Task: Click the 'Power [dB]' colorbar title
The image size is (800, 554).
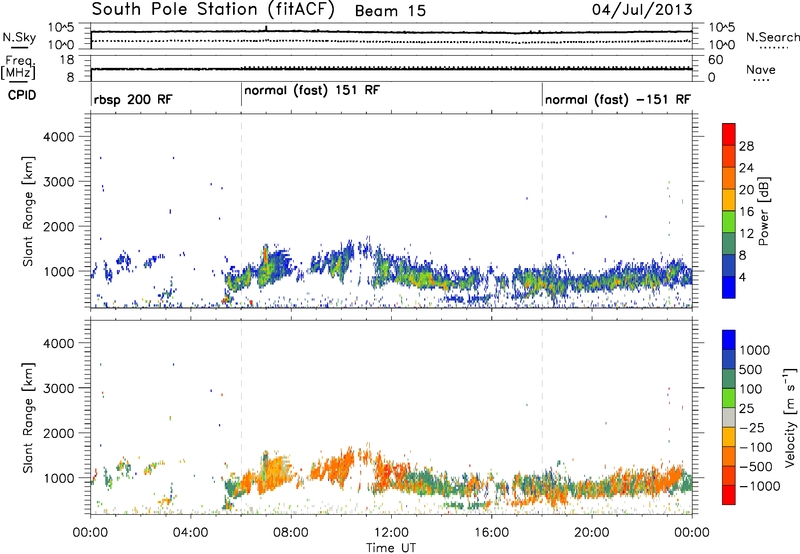Action: (x=763, y=211)
